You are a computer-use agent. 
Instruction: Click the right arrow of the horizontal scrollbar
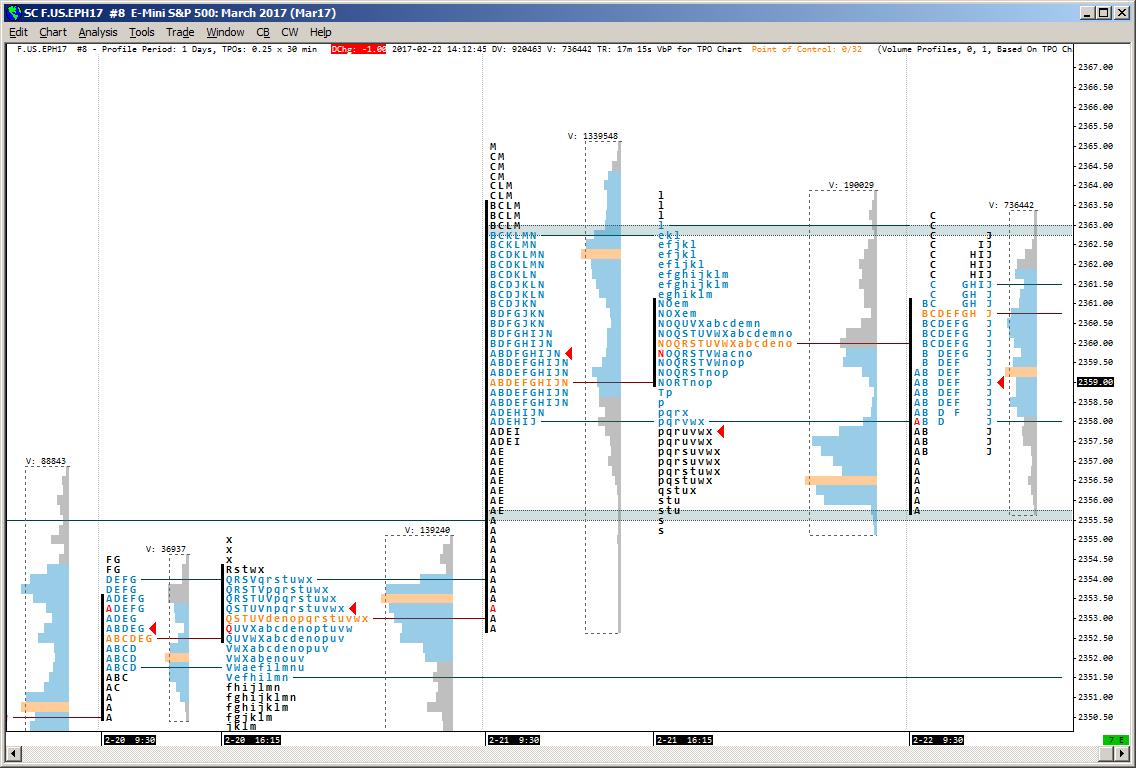[x=1122, y=754]
